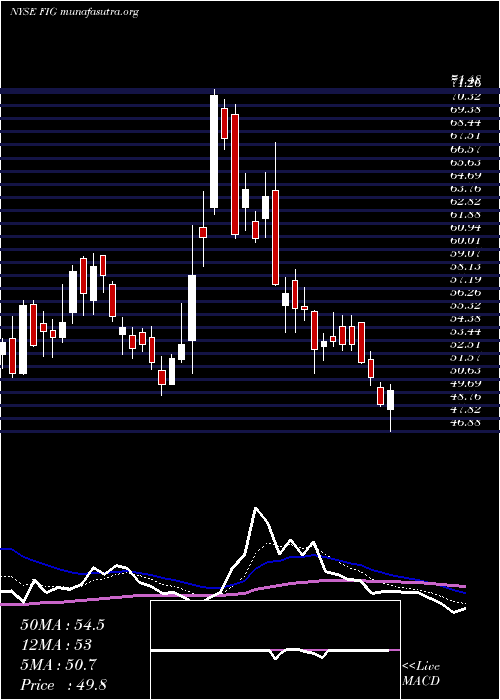Click the 49.69 price axis label
Screen dimensions: 500x700
pos(466,385)
